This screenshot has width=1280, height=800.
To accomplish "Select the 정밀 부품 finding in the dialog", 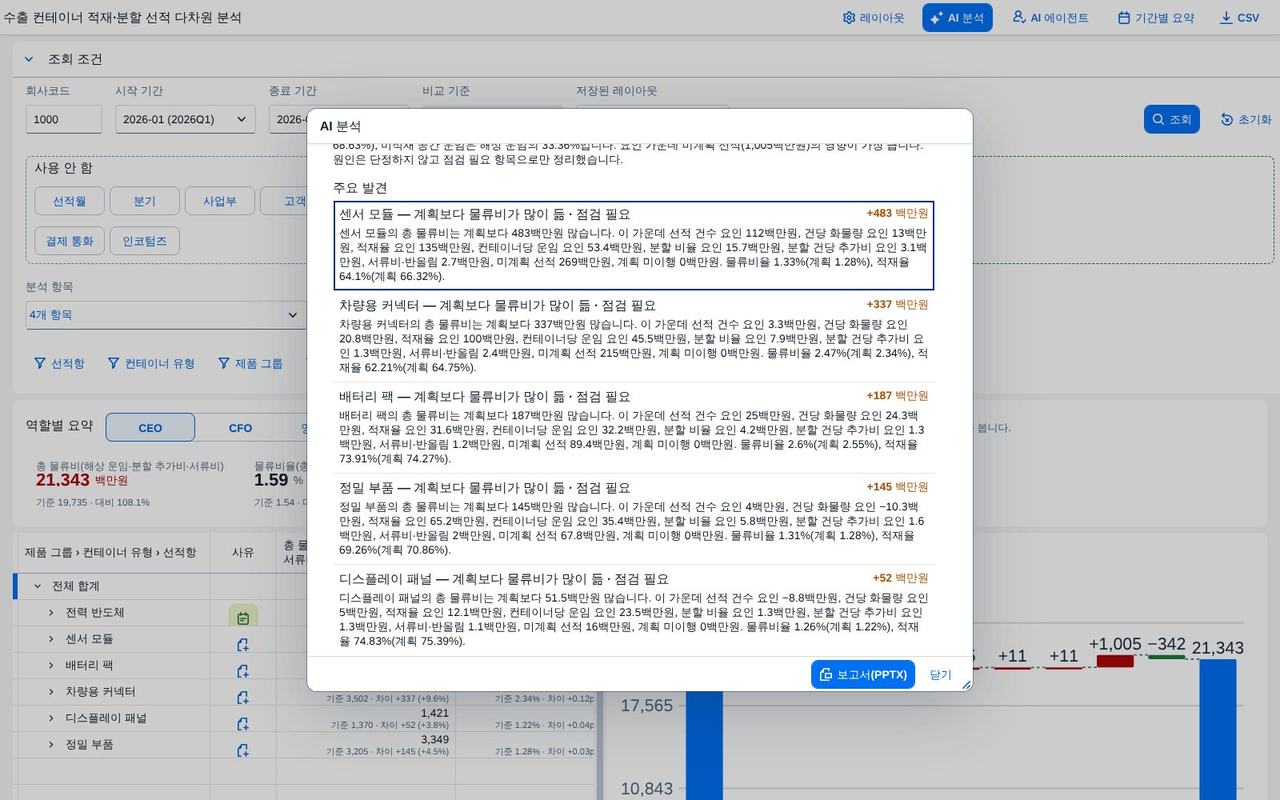I will point(634,518).
